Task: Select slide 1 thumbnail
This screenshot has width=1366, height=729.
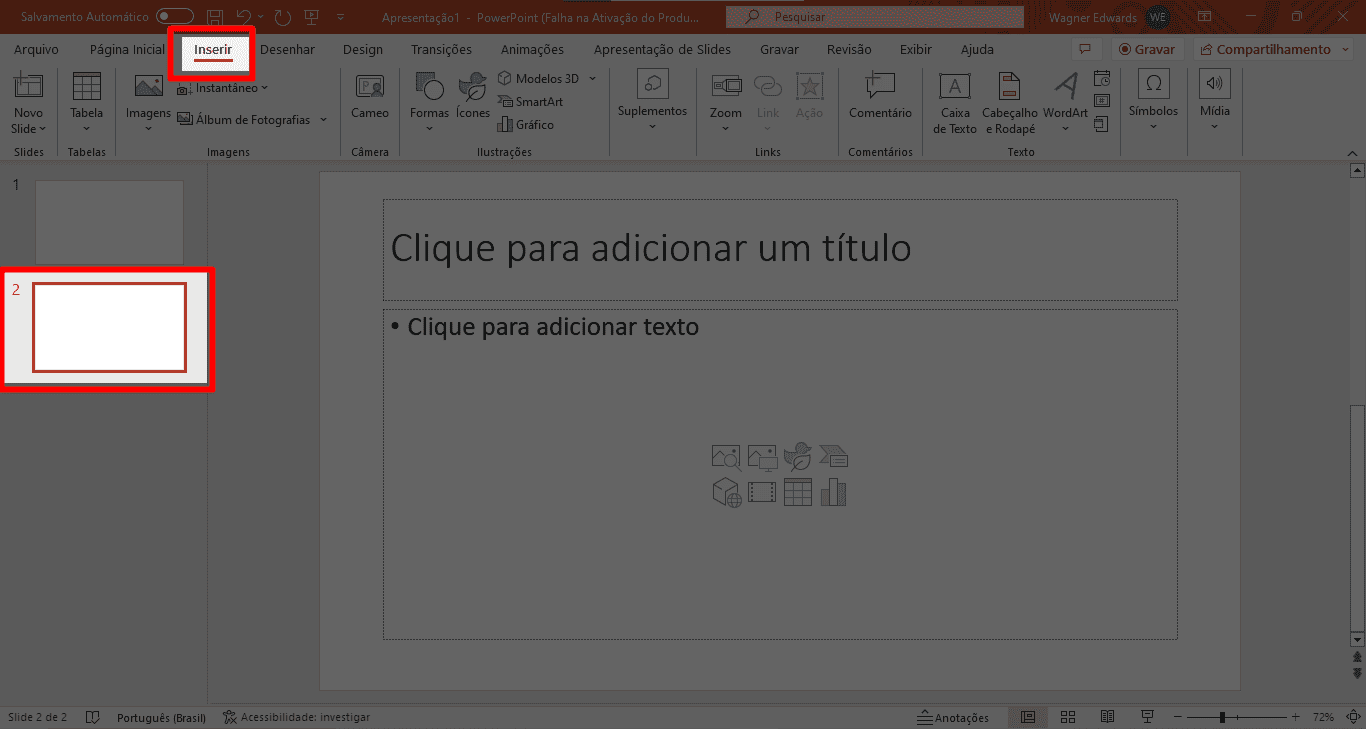Action: pyautogui.click(x=109, y=221)
